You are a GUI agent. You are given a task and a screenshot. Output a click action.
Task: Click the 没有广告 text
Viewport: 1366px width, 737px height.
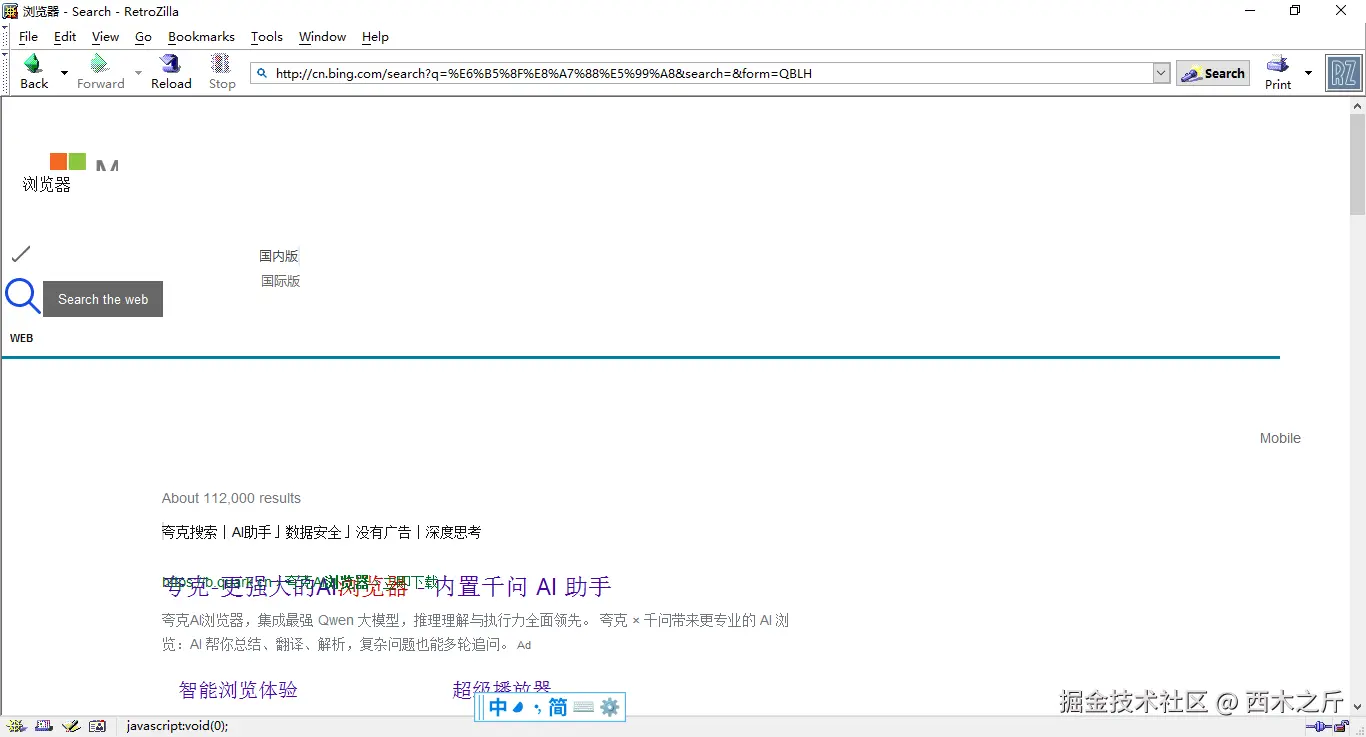click(x=383, y=532)
